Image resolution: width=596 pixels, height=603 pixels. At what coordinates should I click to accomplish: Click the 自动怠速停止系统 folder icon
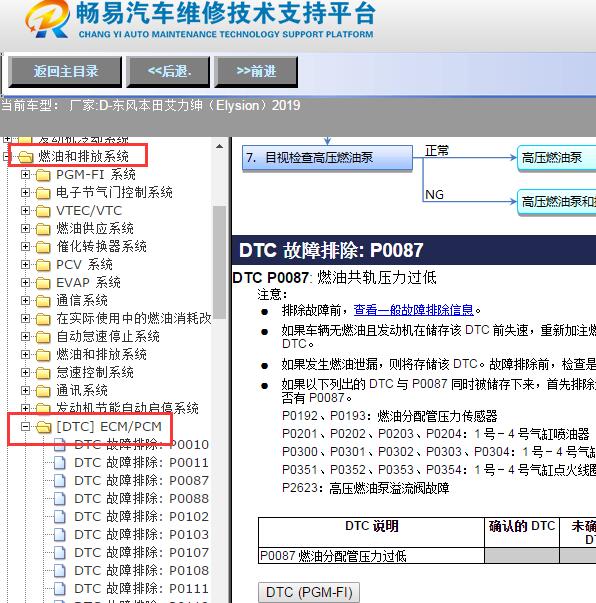(x=43, y=337)
